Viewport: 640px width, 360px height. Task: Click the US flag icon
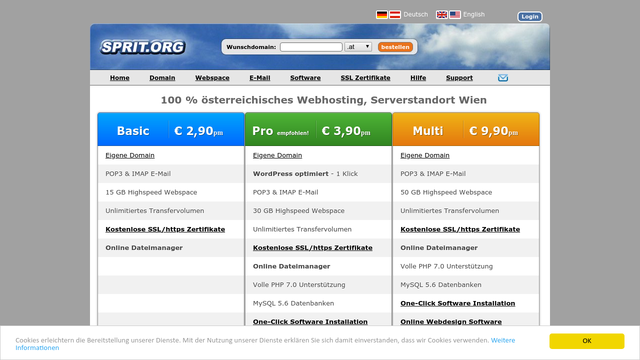click(455, 15)
